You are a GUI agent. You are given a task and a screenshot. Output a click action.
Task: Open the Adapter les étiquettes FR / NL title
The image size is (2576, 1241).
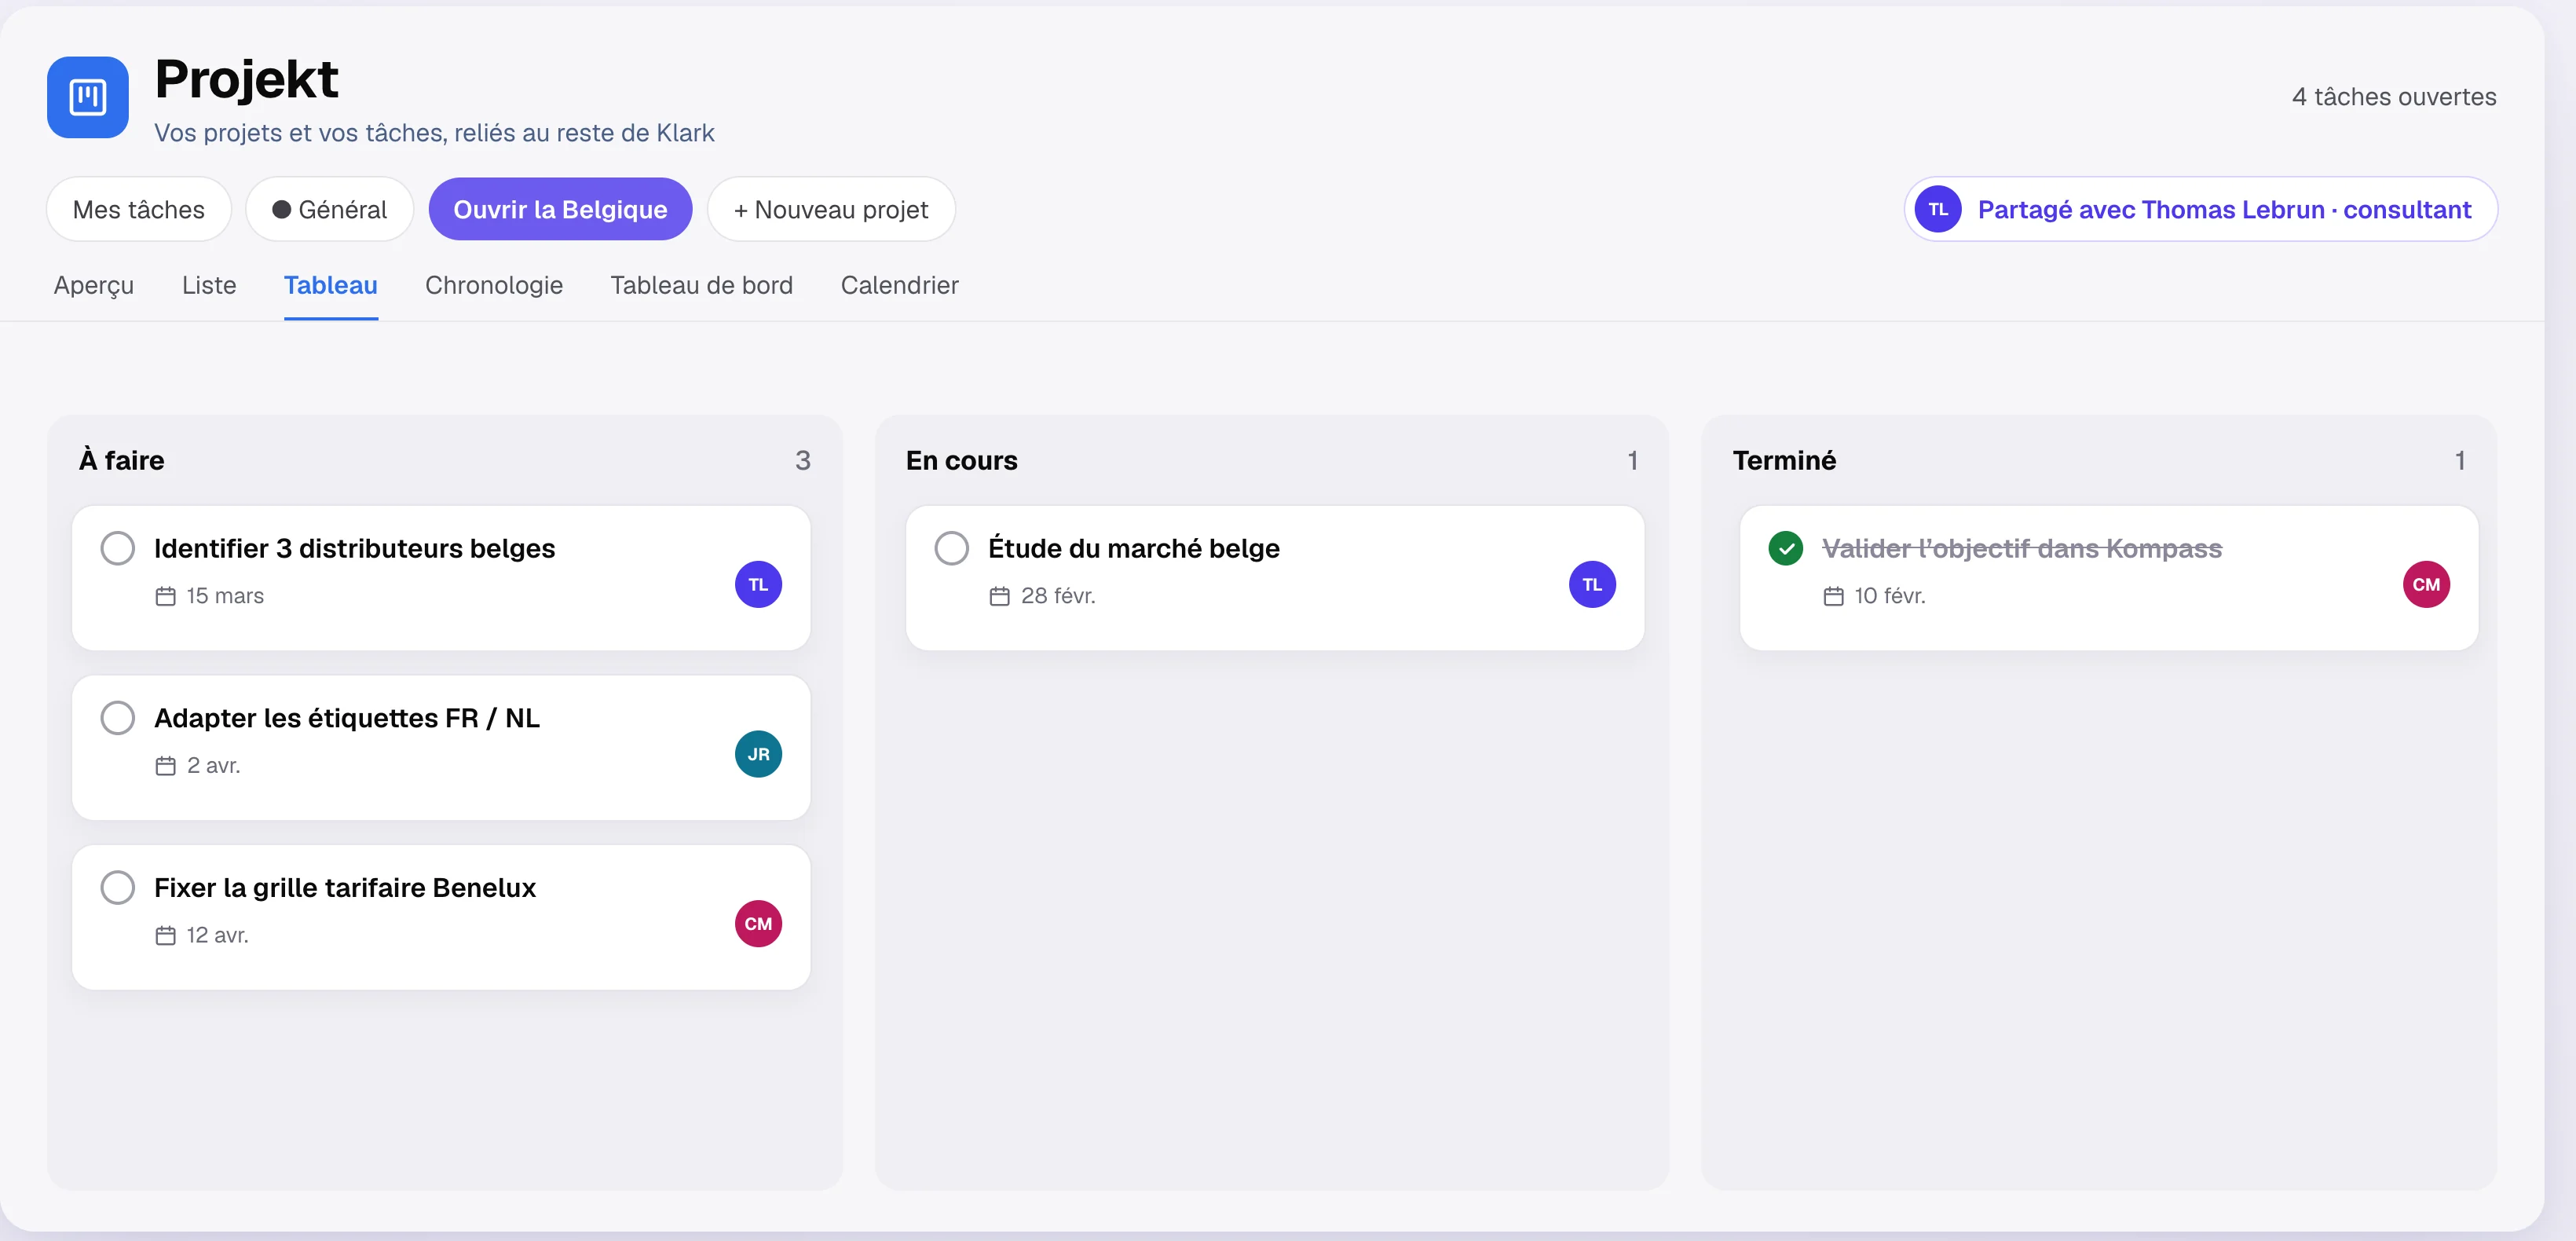[347, 719]
